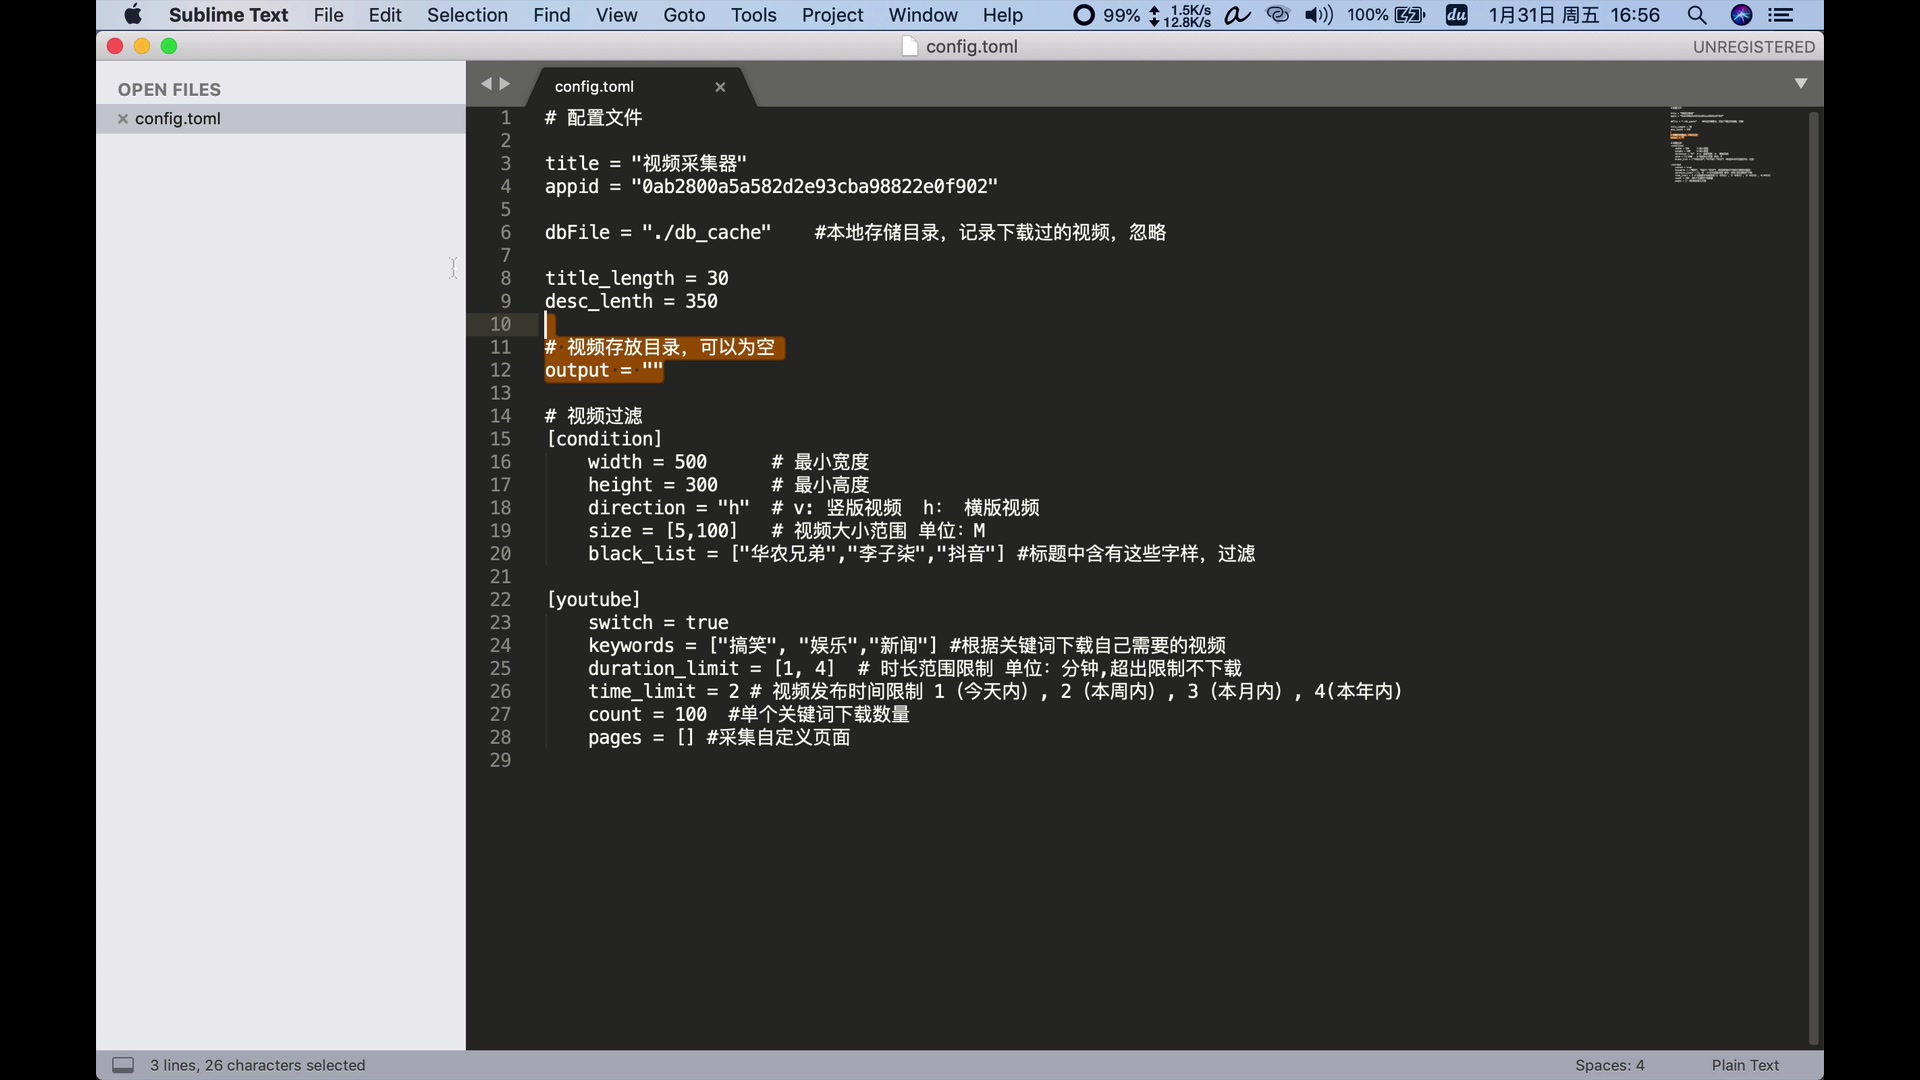Image resolution: width=1920 pixels, height=1080 pixels.
Task: Click the keywords array line
Action: pyautogui.click(x=906, y=646)
